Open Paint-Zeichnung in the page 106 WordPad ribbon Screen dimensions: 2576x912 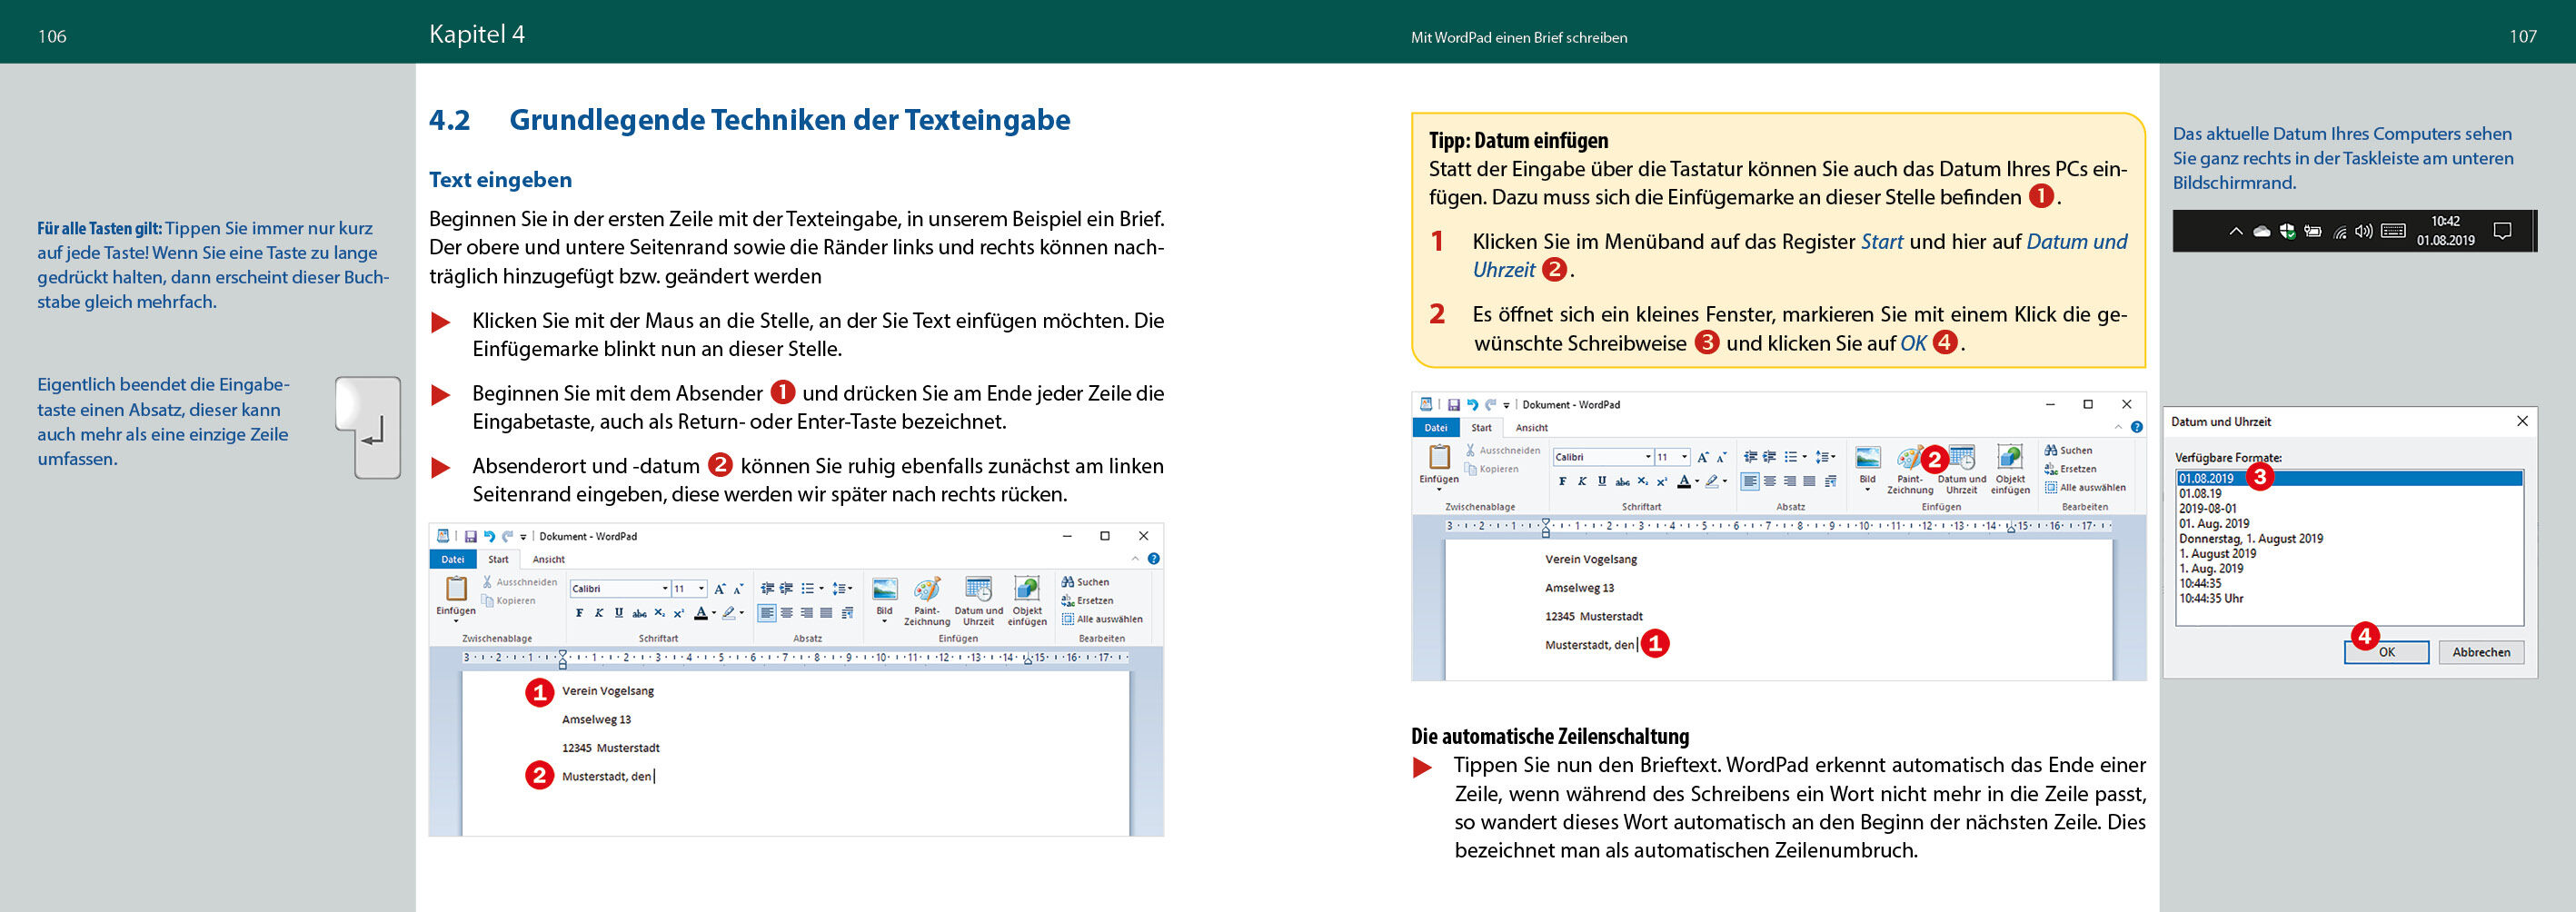point(927,590)
